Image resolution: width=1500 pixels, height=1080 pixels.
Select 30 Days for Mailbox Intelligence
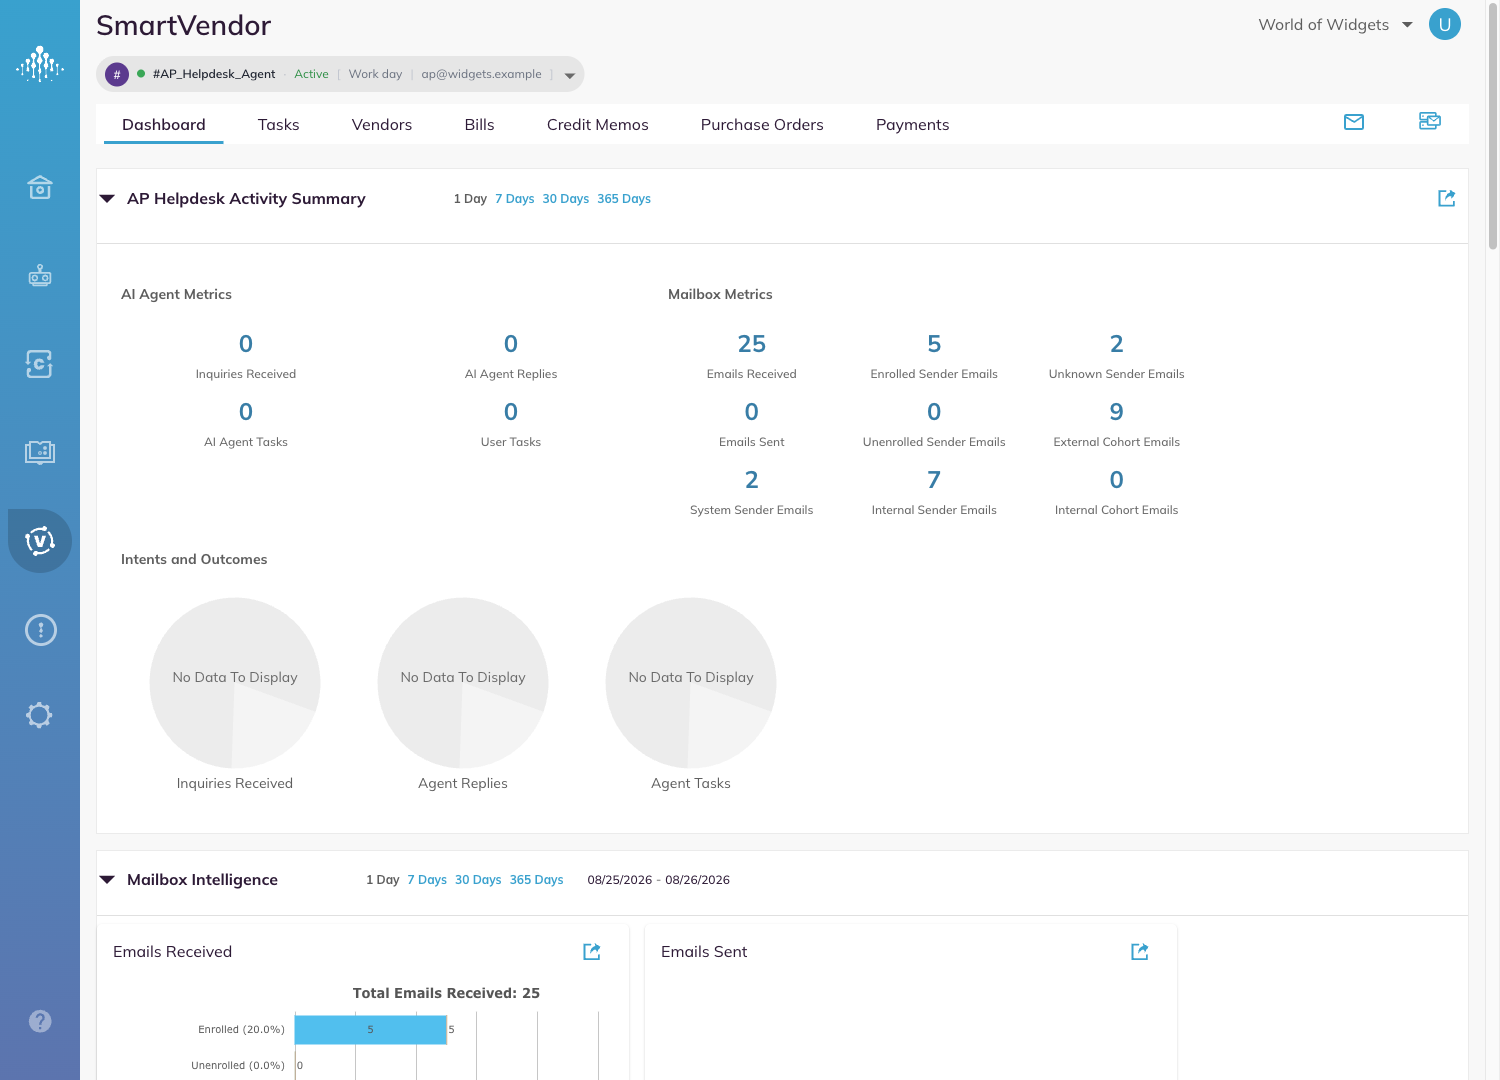478,880
